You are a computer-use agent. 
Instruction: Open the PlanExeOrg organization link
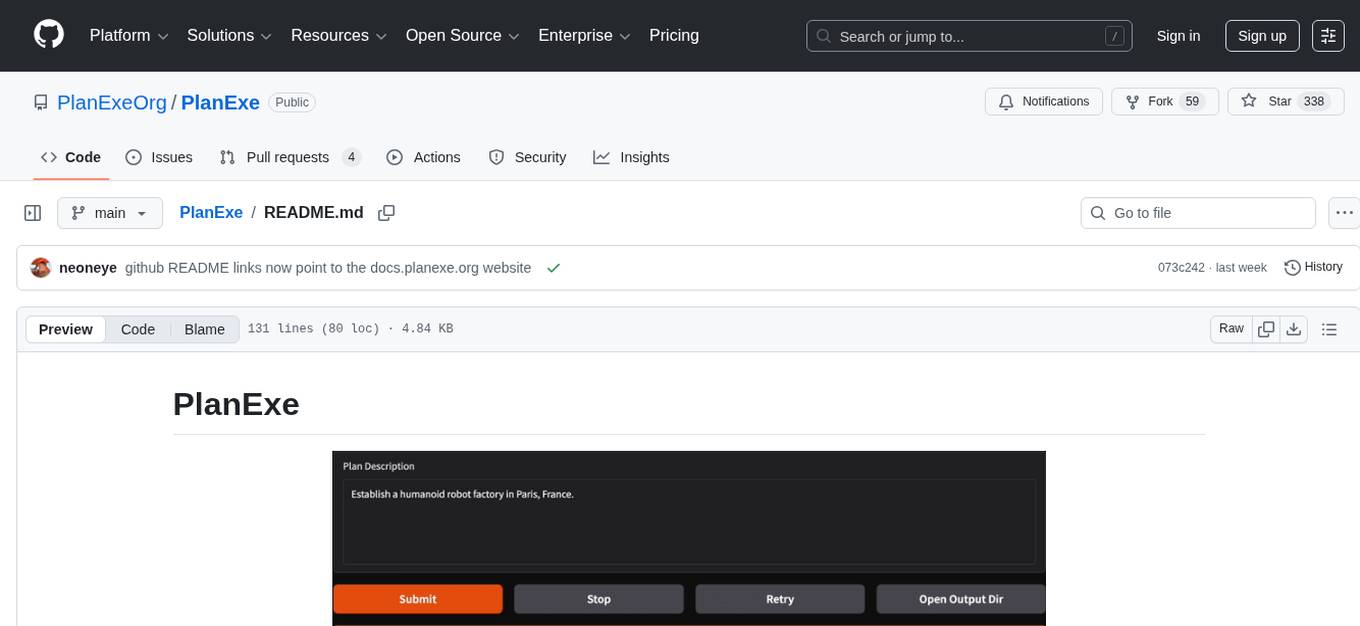[112, 102]
